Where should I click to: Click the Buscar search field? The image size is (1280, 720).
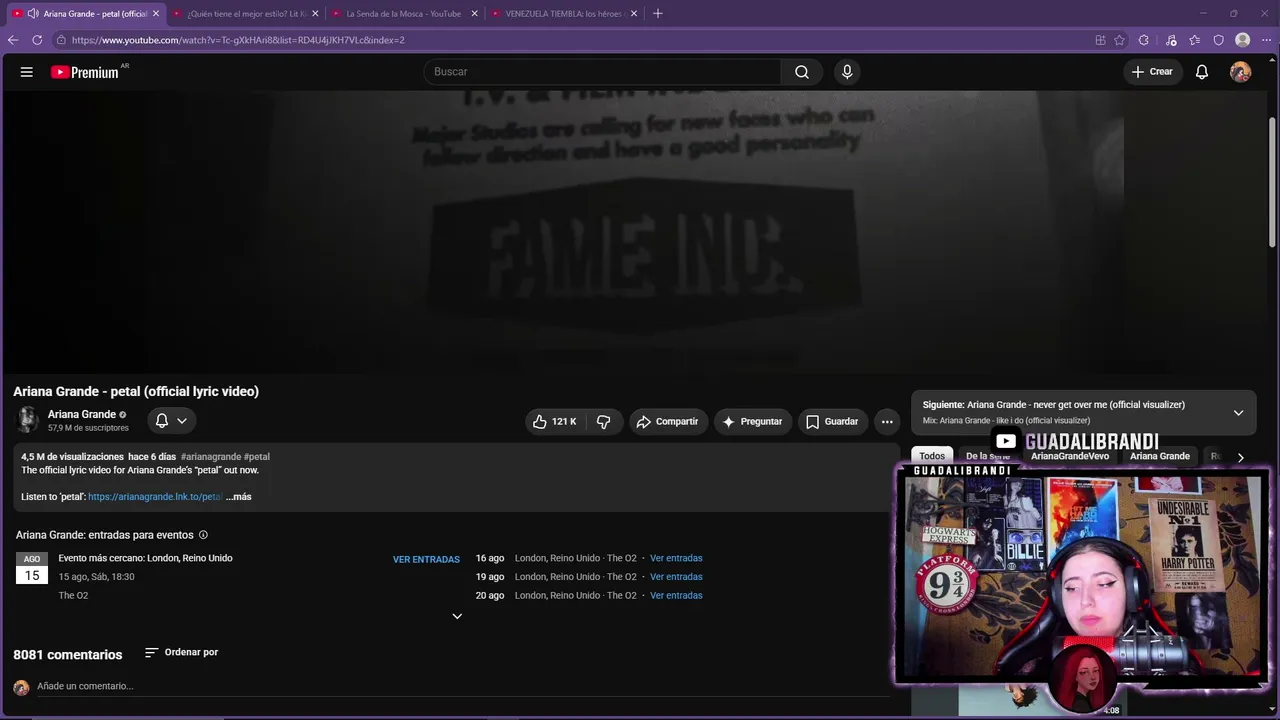(x=602, y=72)
